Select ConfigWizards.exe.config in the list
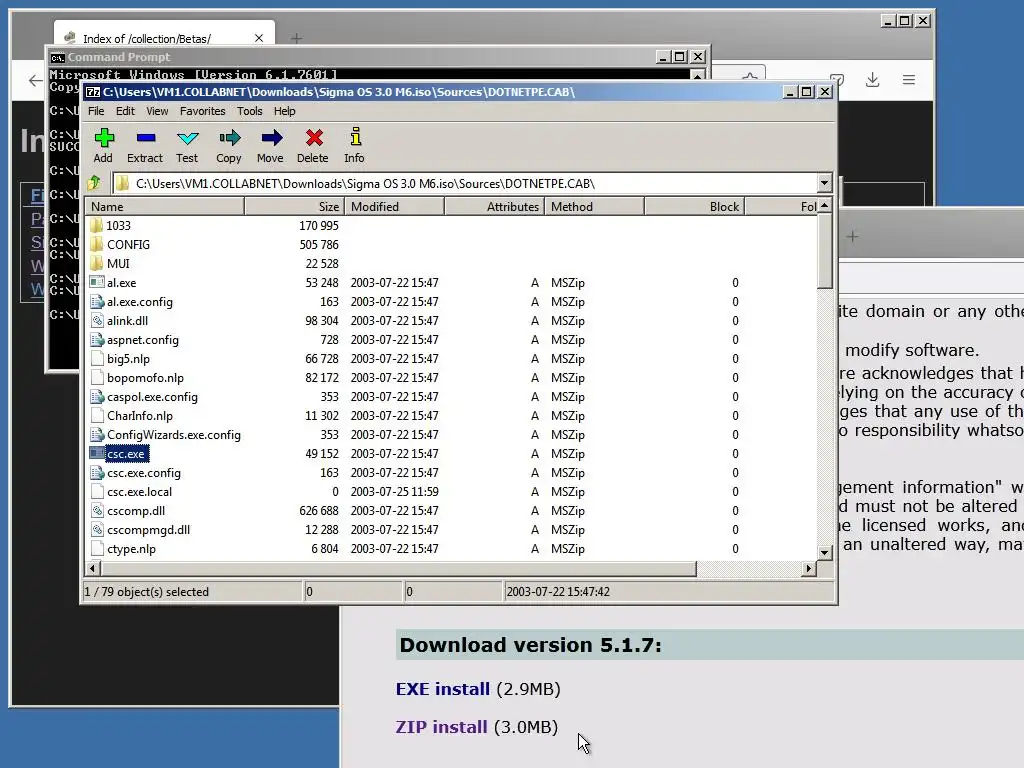Viewport: 1024px width, 768px height. click(174, 434)
